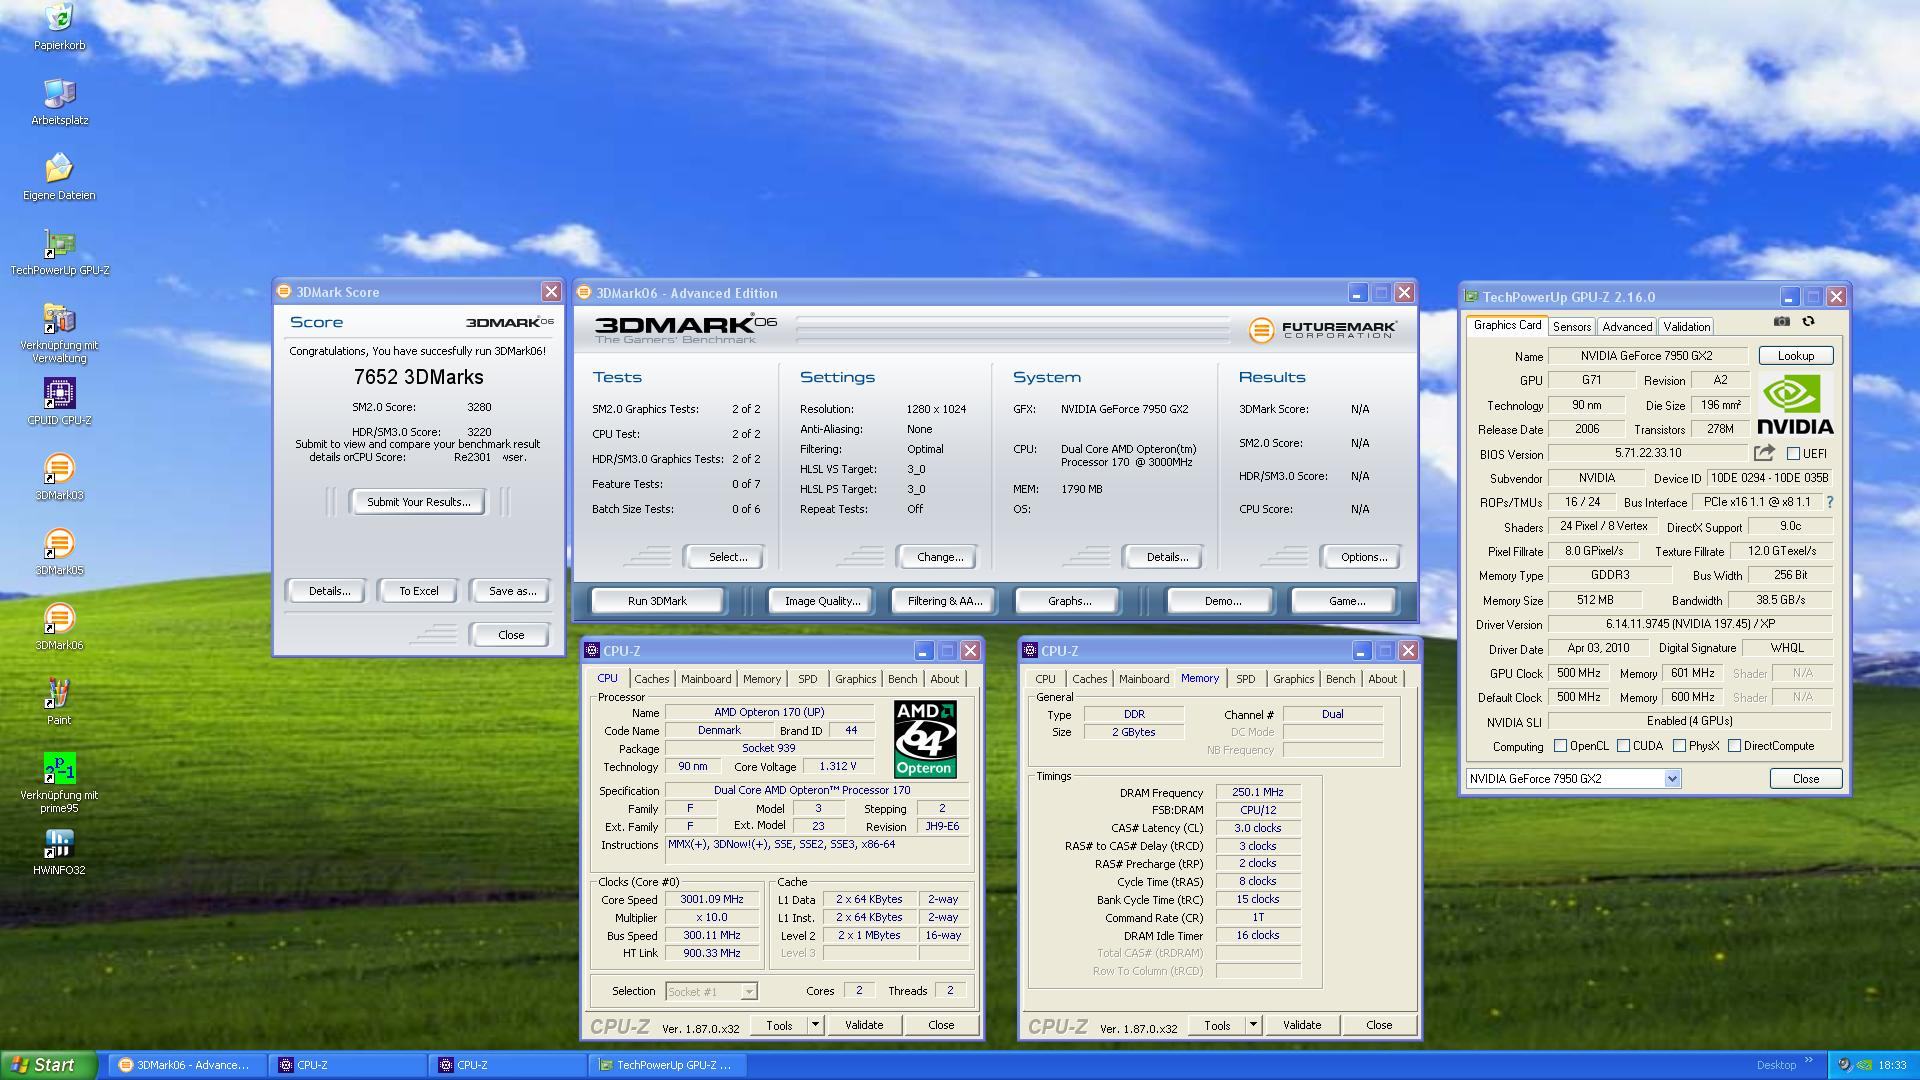This screenshot has height=1080, width=1920.
Task: Open Tools dropdown arrow in left CPU-Z
Action: pos(815,1025)
